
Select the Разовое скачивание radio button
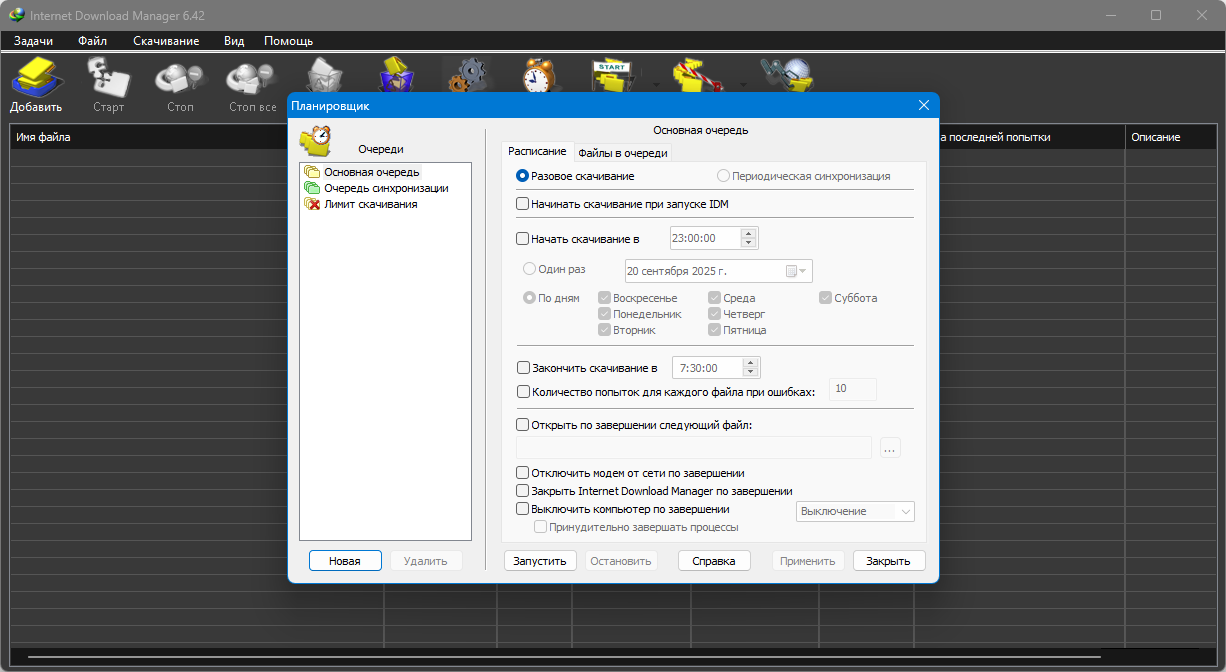(x=522, y=176)
